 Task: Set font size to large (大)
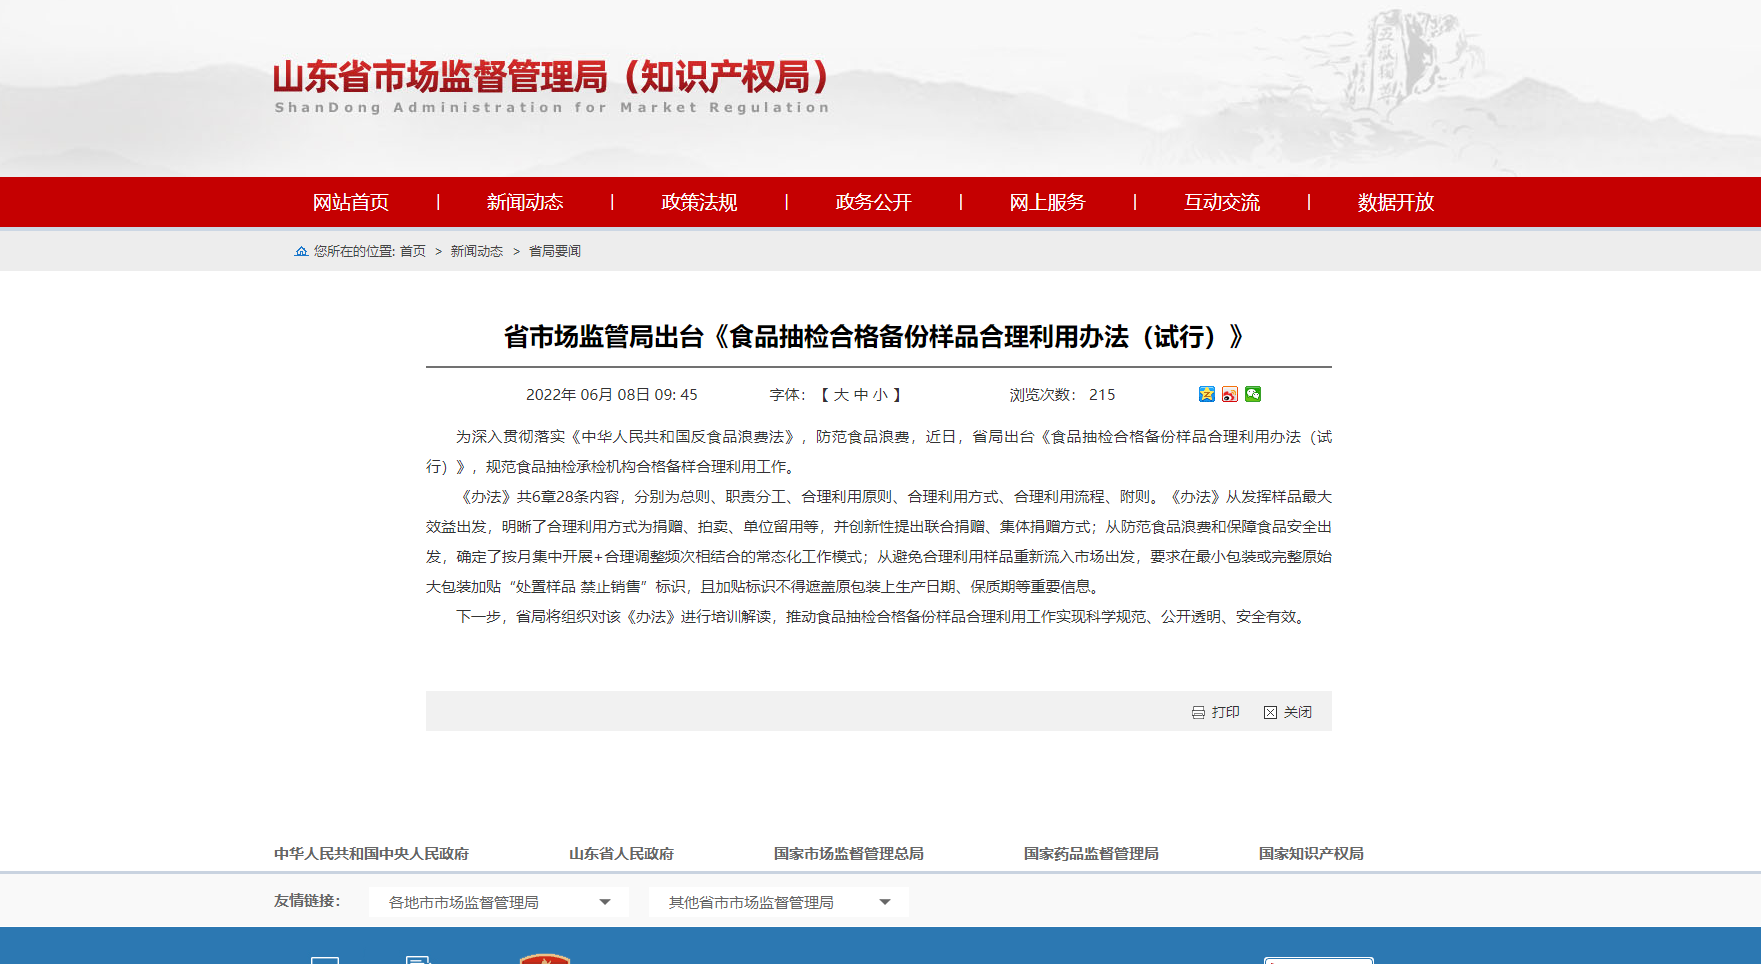click(x=841, y=395)
